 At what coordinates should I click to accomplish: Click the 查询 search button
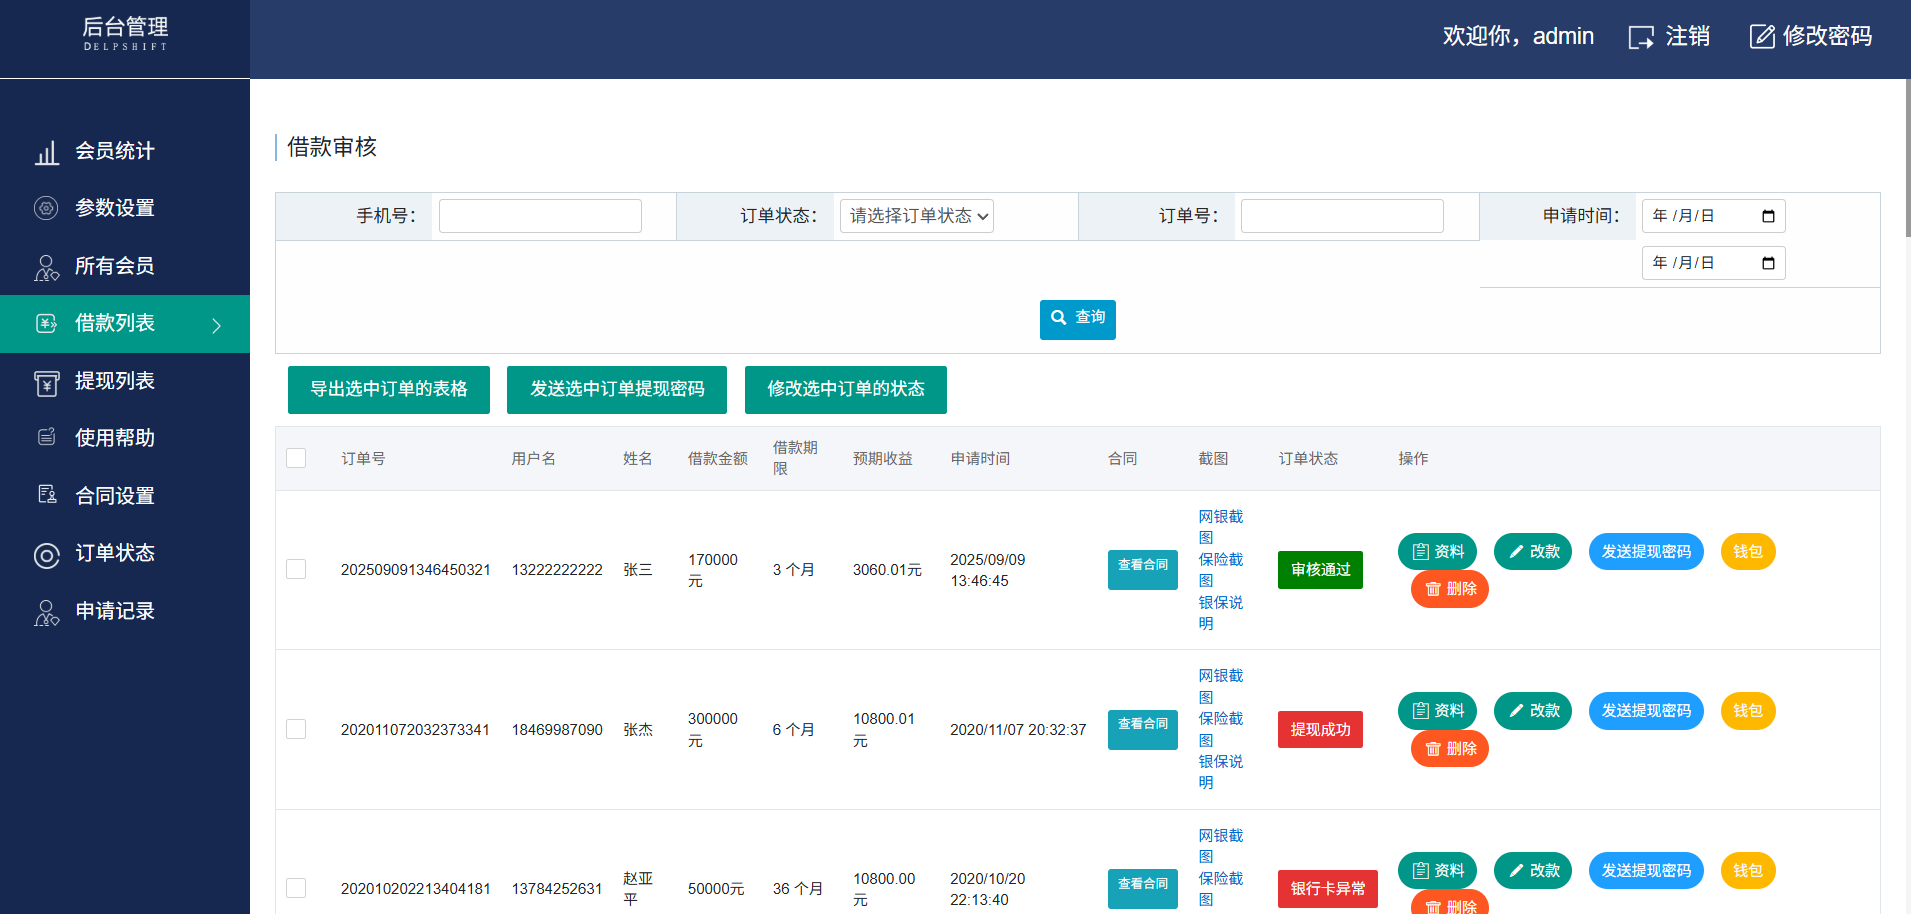coord(1077,319)
